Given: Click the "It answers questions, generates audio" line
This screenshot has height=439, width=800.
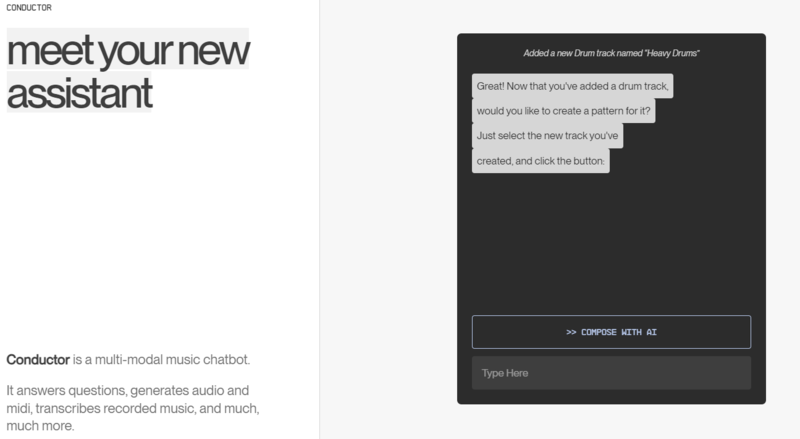Looking at the screenshot, I should (127, 390).
